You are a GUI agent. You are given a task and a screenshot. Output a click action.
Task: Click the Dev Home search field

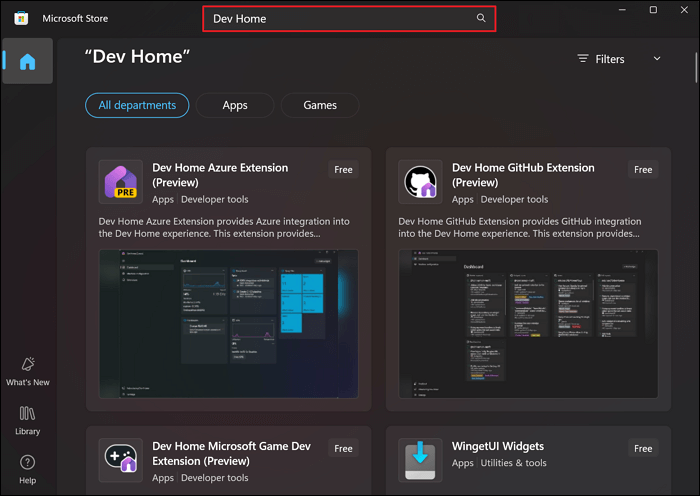[349, 19]
